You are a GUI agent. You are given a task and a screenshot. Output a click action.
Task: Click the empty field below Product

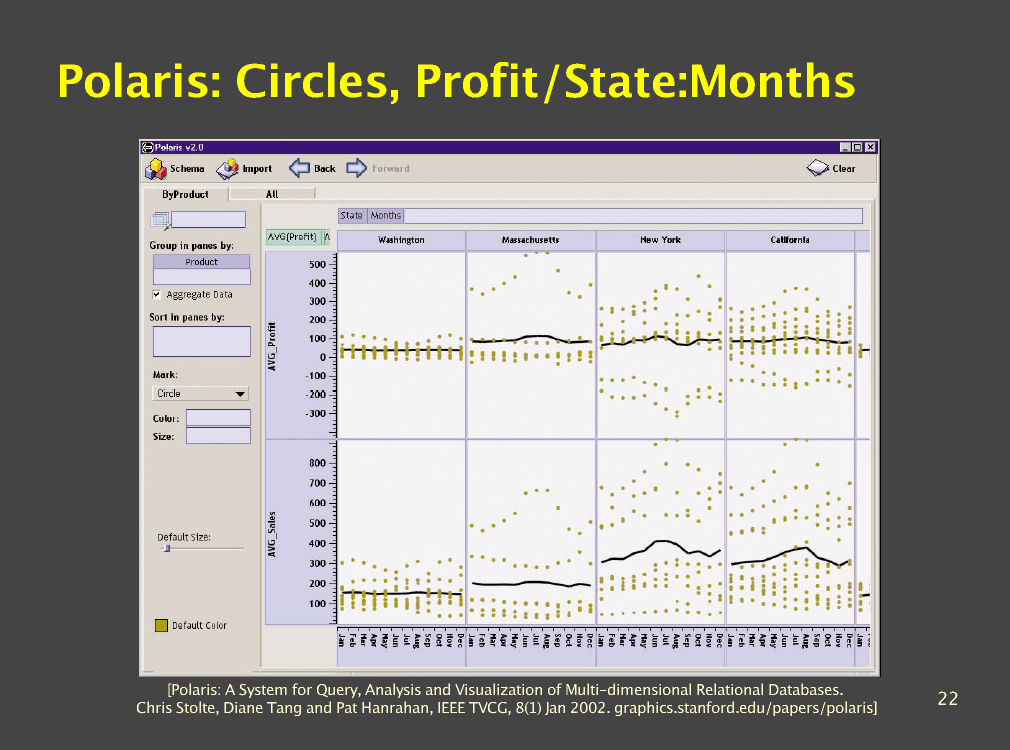click(201, 277)
